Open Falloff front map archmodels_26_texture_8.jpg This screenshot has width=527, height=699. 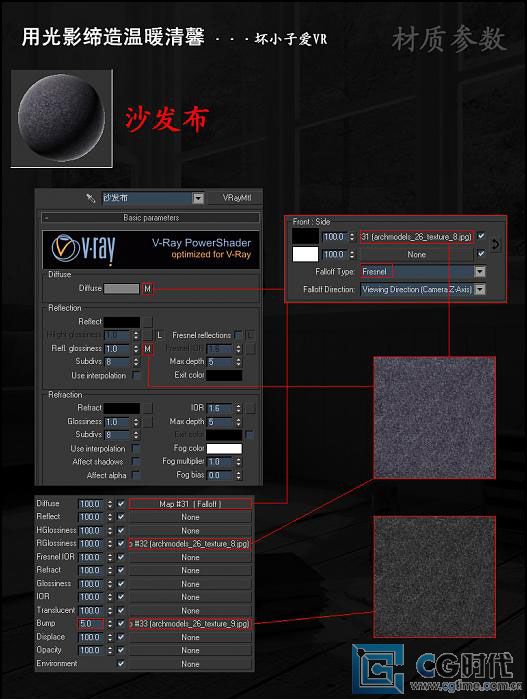pyautogui.click(x=416, y=237)
